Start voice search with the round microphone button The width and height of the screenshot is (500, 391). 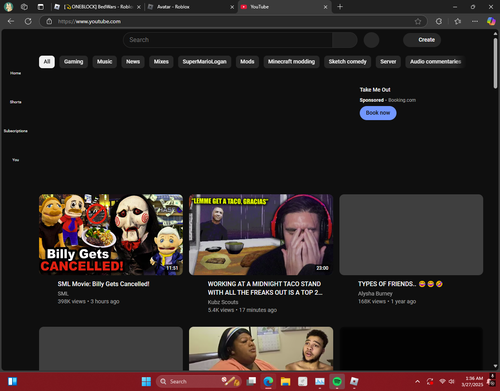[x=371, y=40]
